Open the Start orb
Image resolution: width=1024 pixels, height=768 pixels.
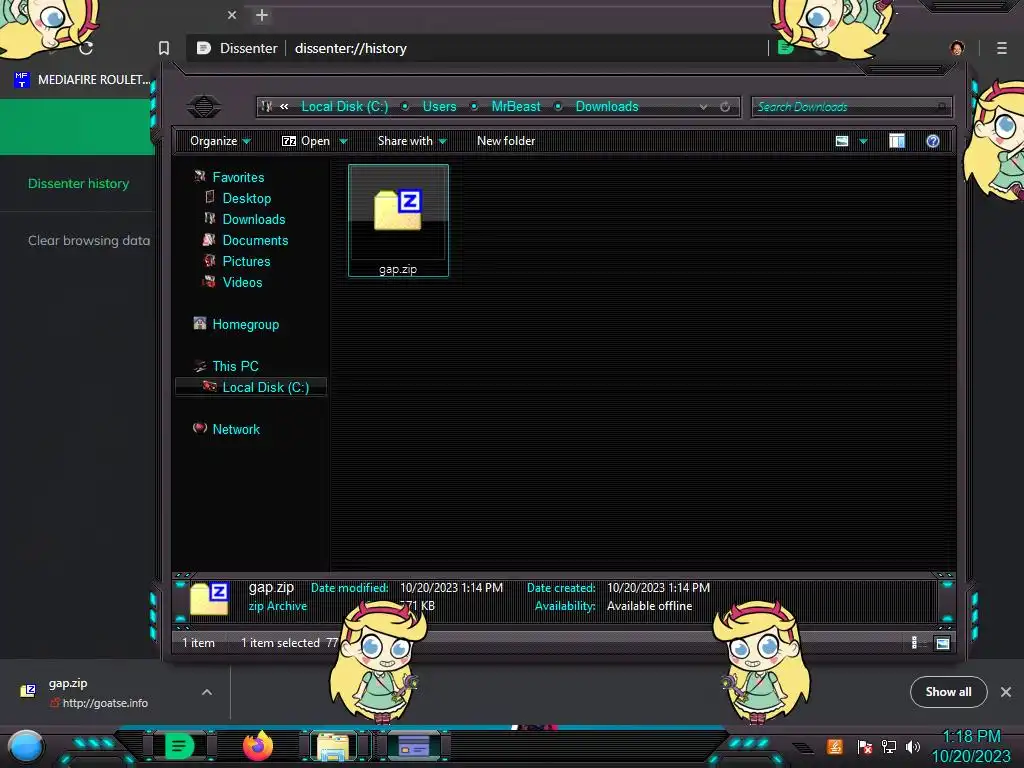pos(25,746)
